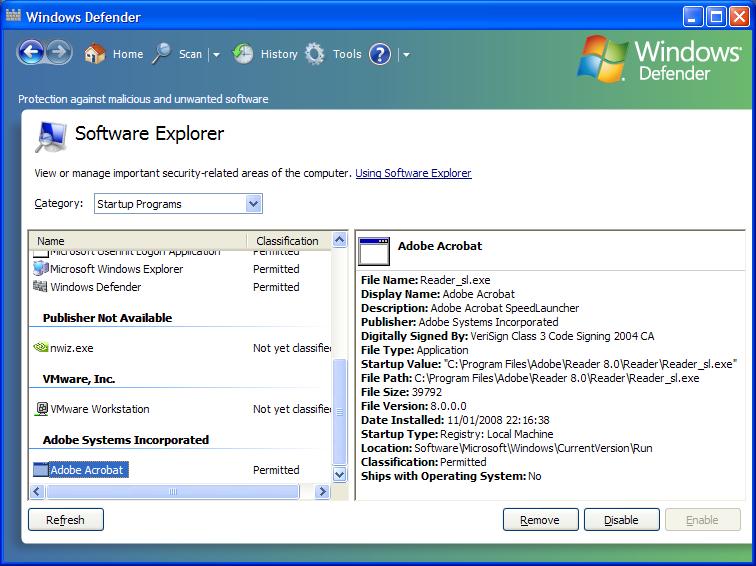This screenshot has width=756, height=566.
Task: Click the File Size 39792 detail
Action: (x=402, y=392)
